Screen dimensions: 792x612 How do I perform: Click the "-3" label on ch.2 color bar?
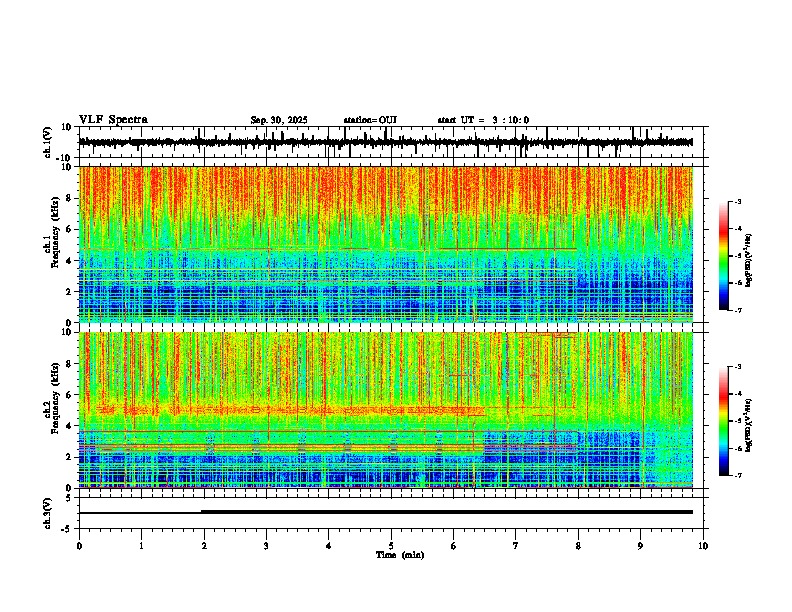pos(738,367)
